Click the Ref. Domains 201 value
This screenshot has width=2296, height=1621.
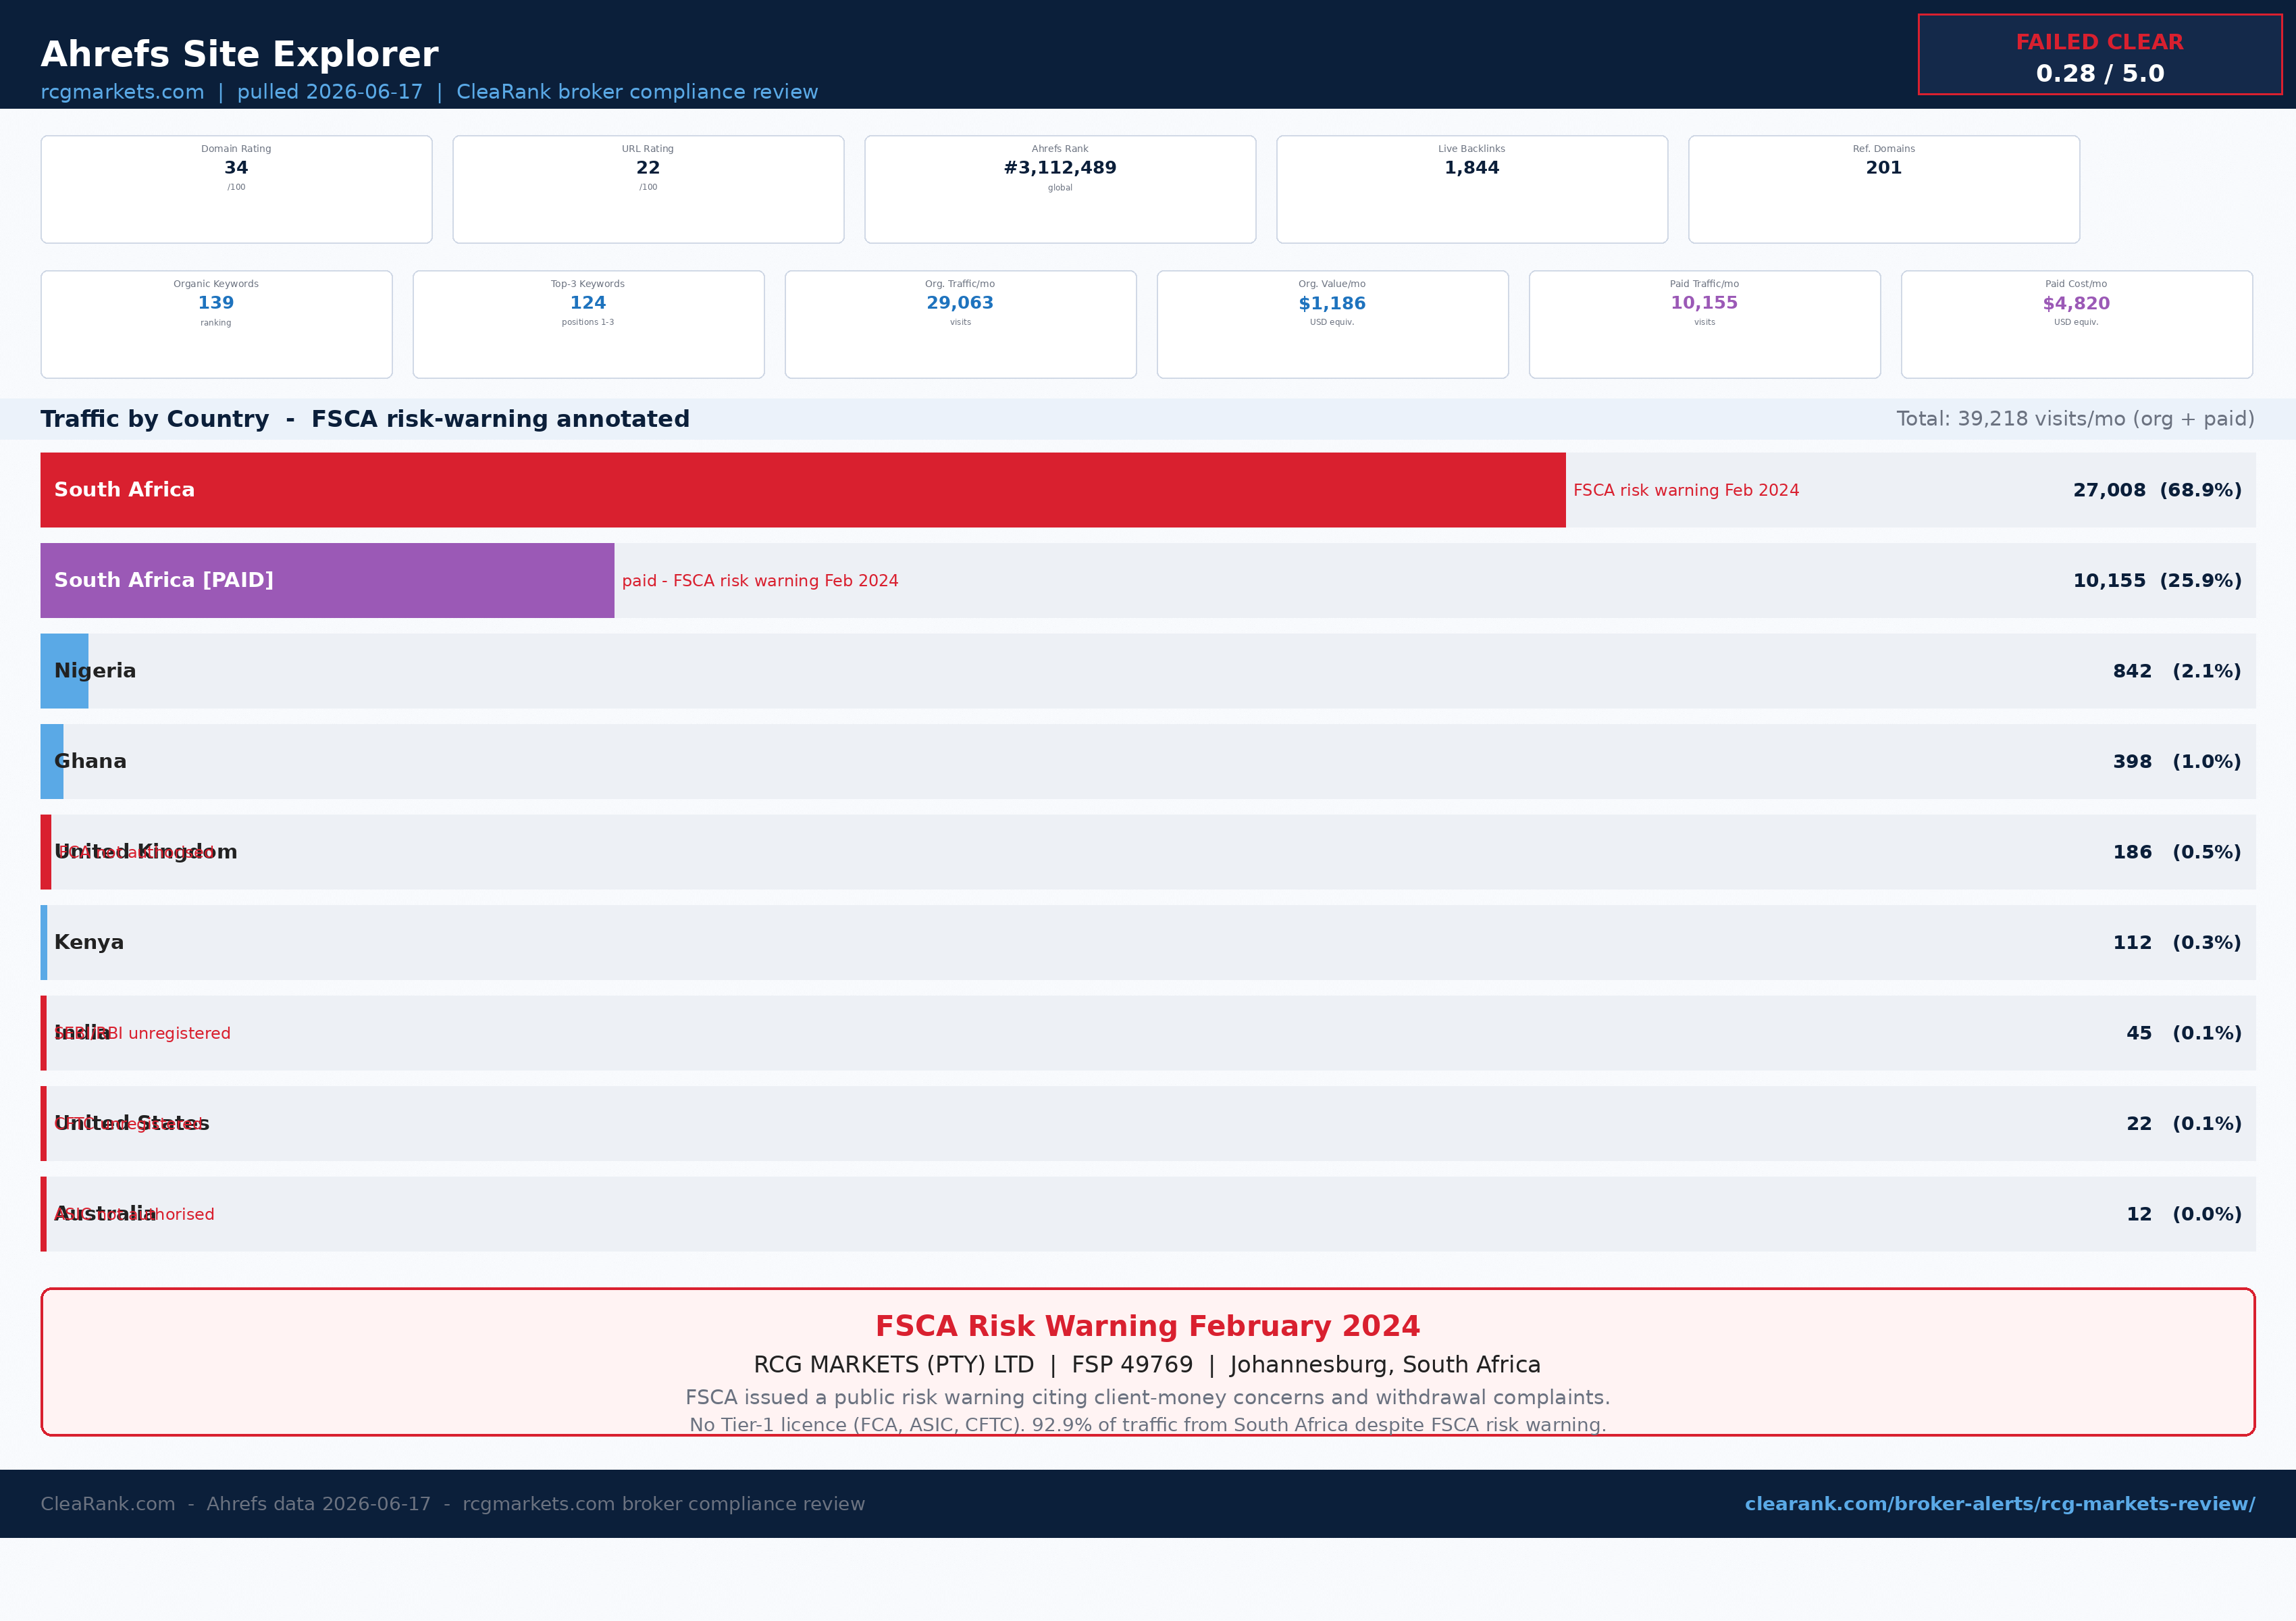pyautogui.click(x=1883, y=168)
